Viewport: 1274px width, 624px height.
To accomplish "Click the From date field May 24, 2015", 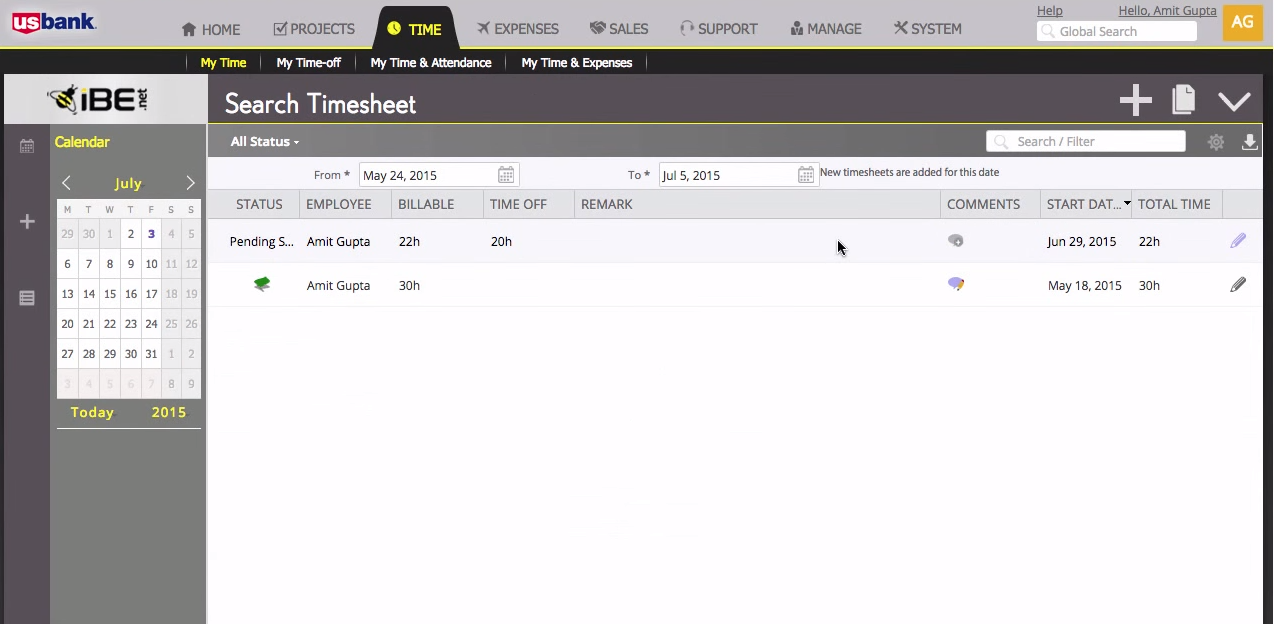I will point(439,175).
